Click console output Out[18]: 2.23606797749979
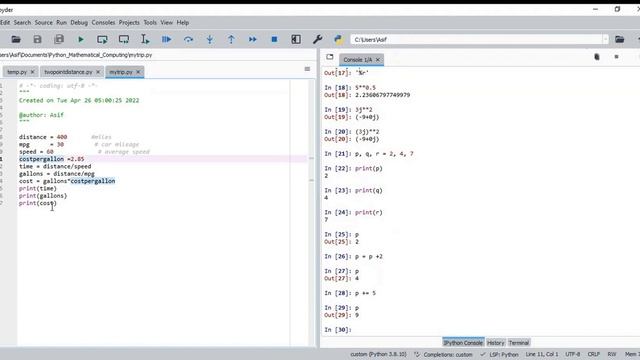The width and height of the screenshot is (640, 360). (367, 95)
